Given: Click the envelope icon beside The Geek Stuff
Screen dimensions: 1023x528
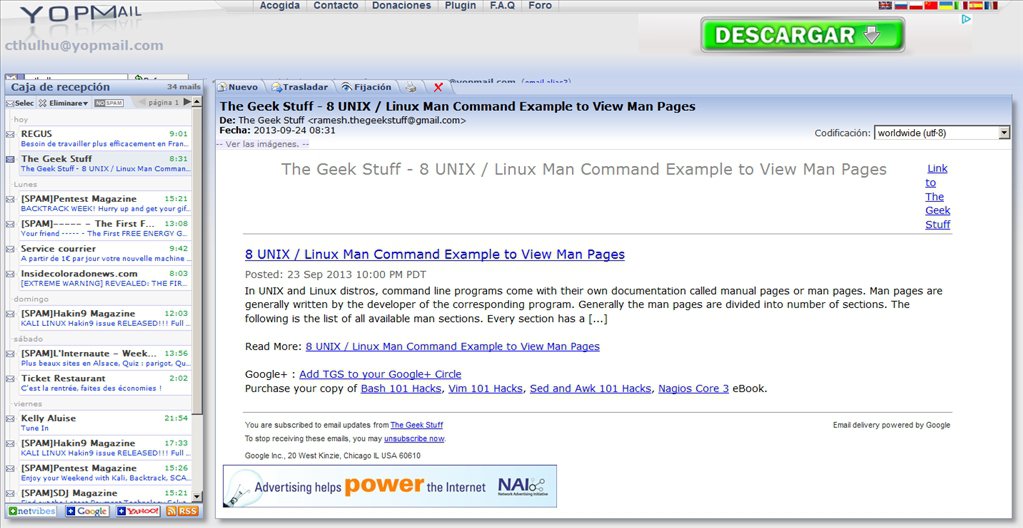Looking at the screenshot, I should pos(10,159).
